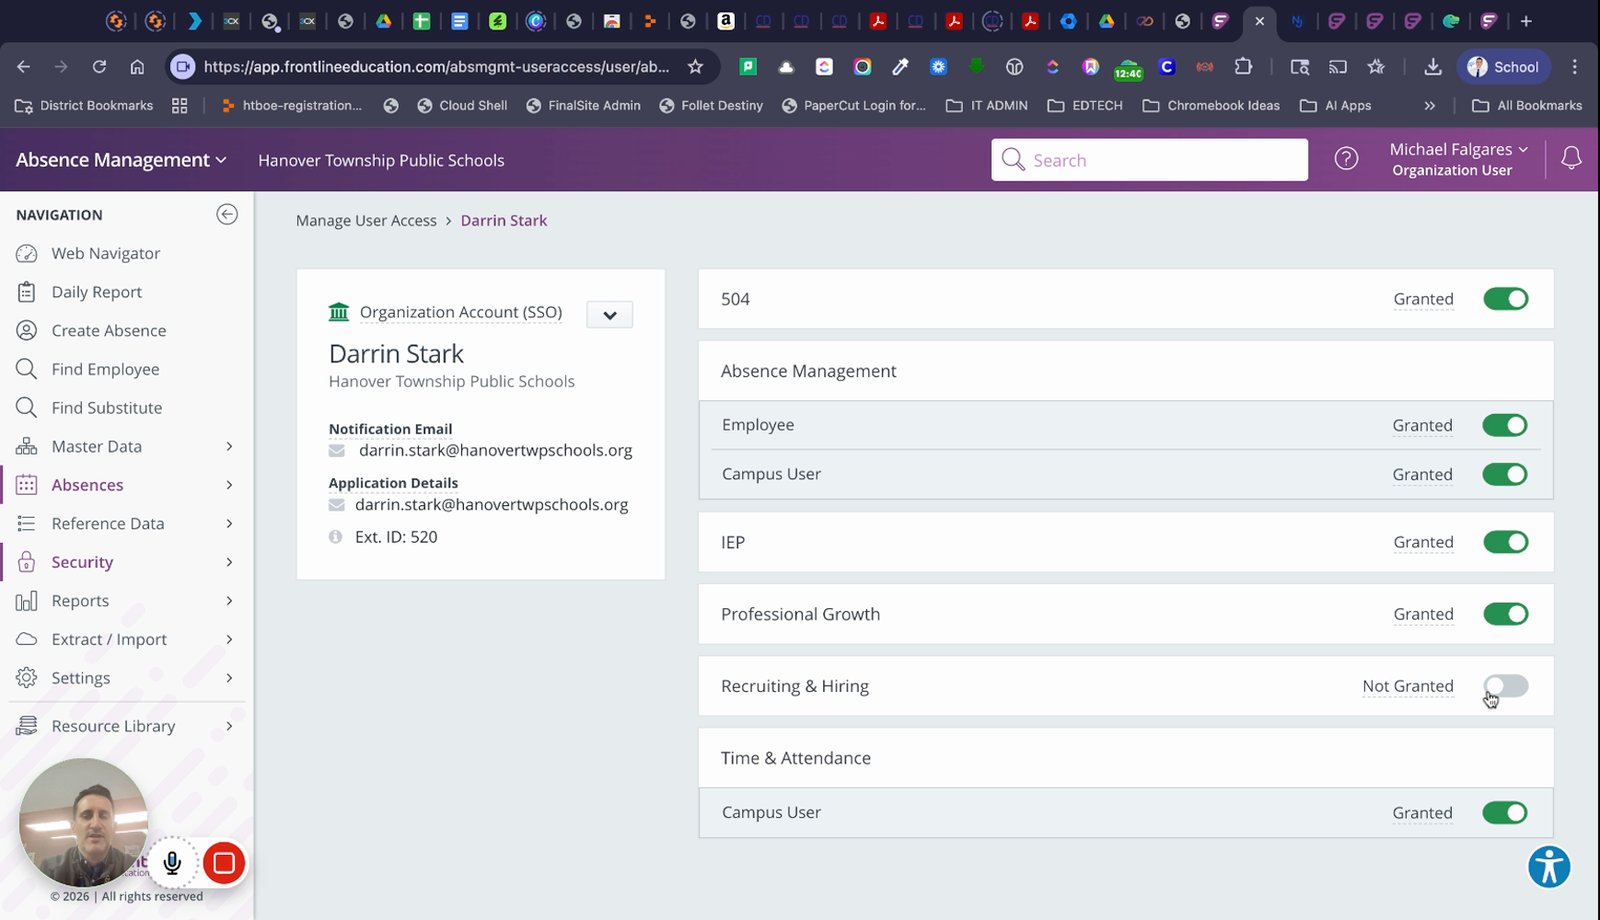Turn off 504 access toggle
Viewport: 1600px width, 920px height.
pos(1505,299)
